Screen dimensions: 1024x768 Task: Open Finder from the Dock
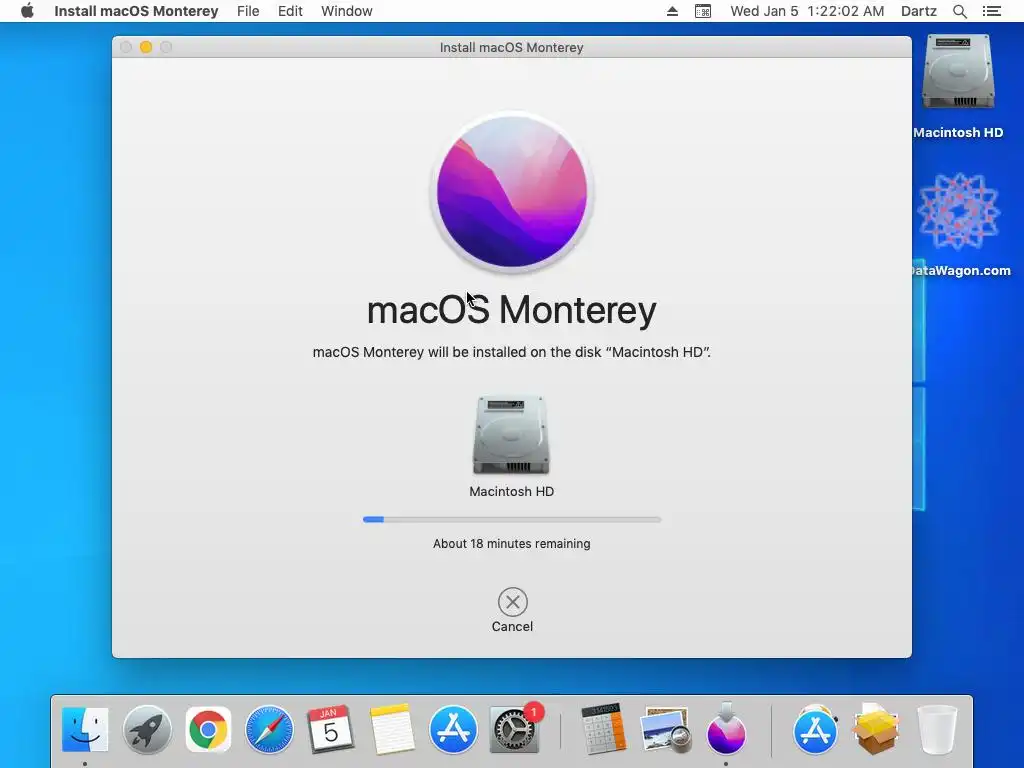[85, 729]
